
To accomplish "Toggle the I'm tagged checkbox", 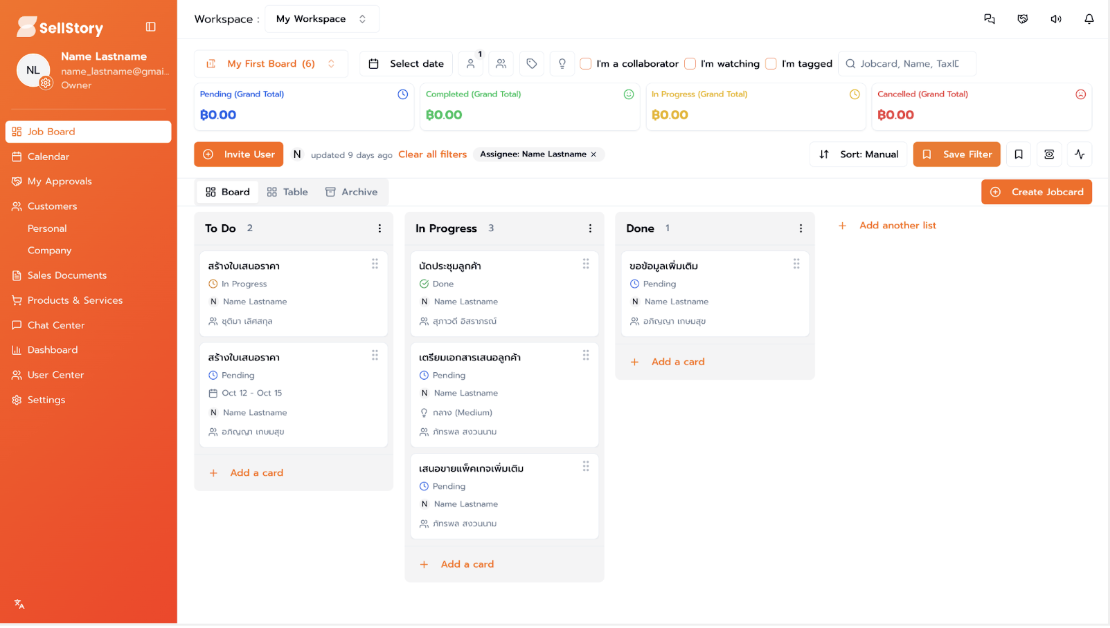I will 771,63.
